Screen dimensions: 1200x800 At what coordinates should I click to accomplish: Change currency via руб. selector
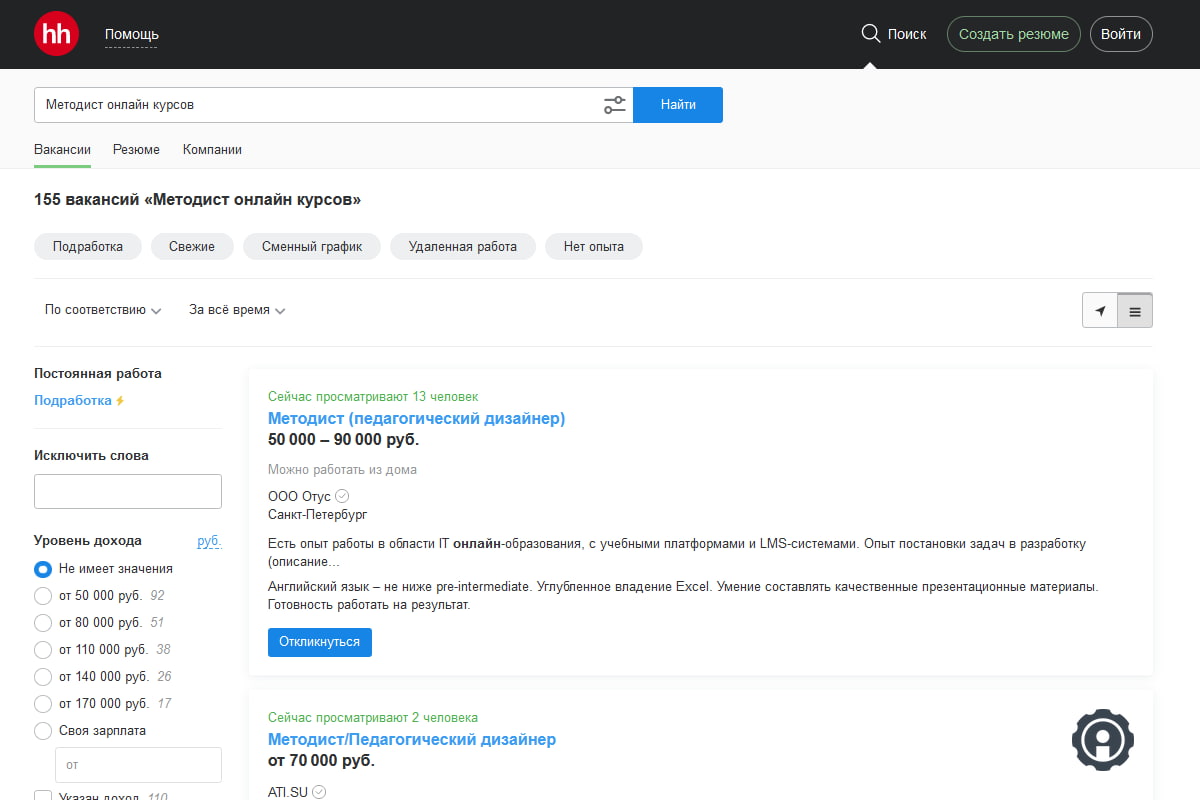click(x=209, y=541)
